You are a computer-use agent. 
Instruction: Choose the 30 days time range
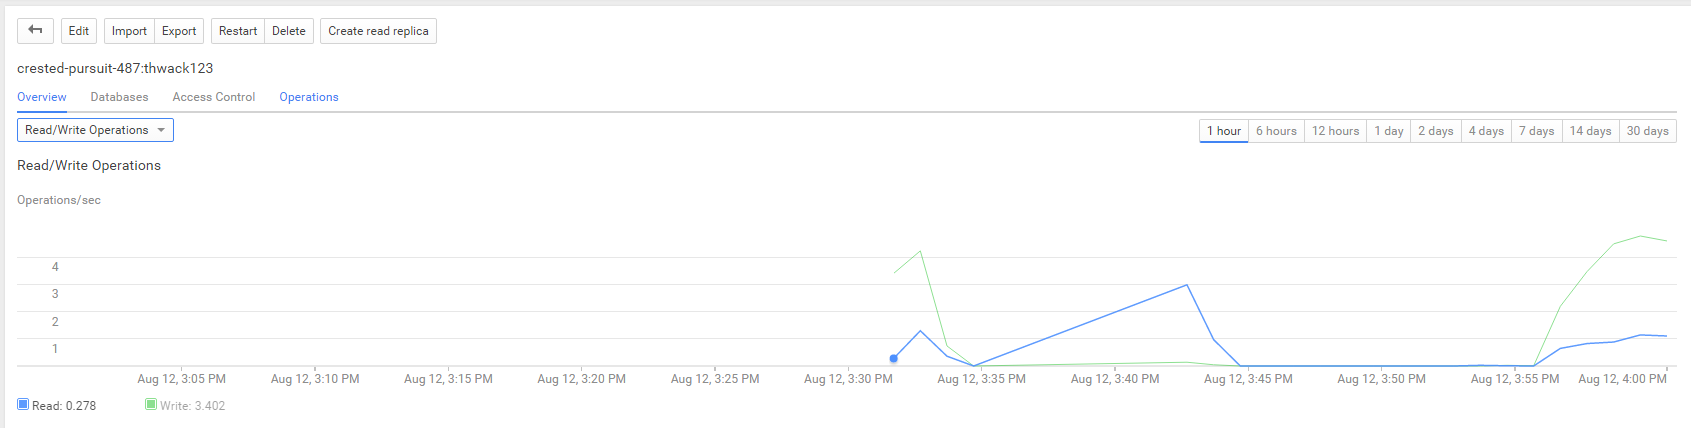pyautogui.click(x=1647, y=131)
